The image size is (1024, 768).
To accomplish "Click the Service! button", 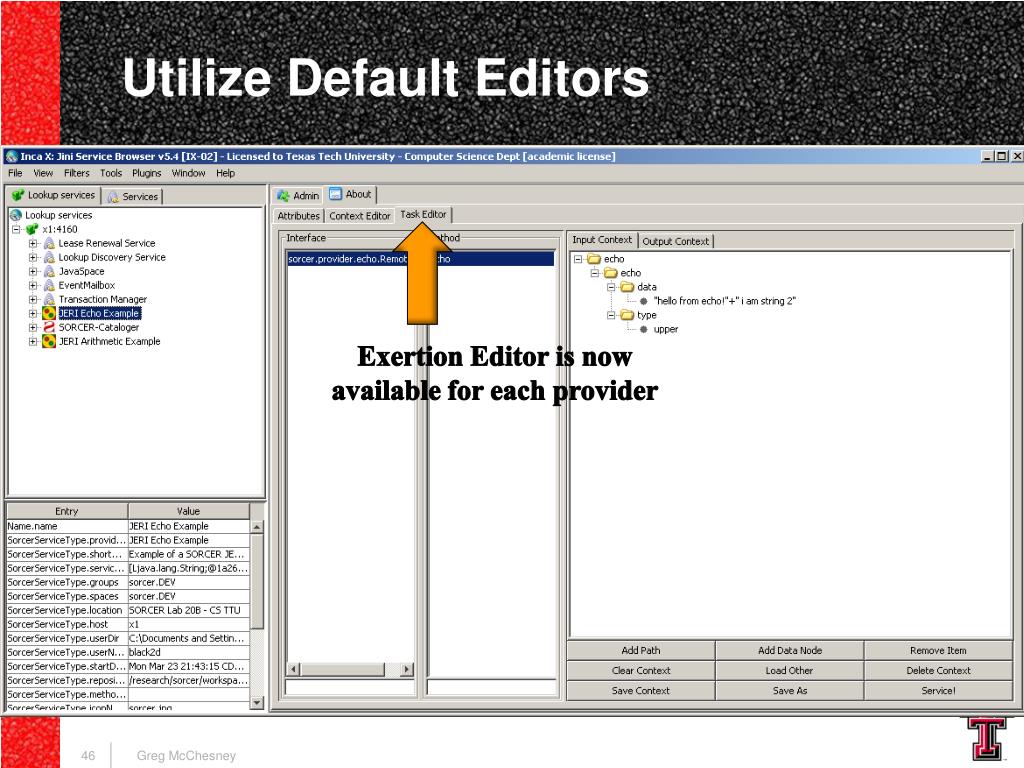I will click(938, 690).
